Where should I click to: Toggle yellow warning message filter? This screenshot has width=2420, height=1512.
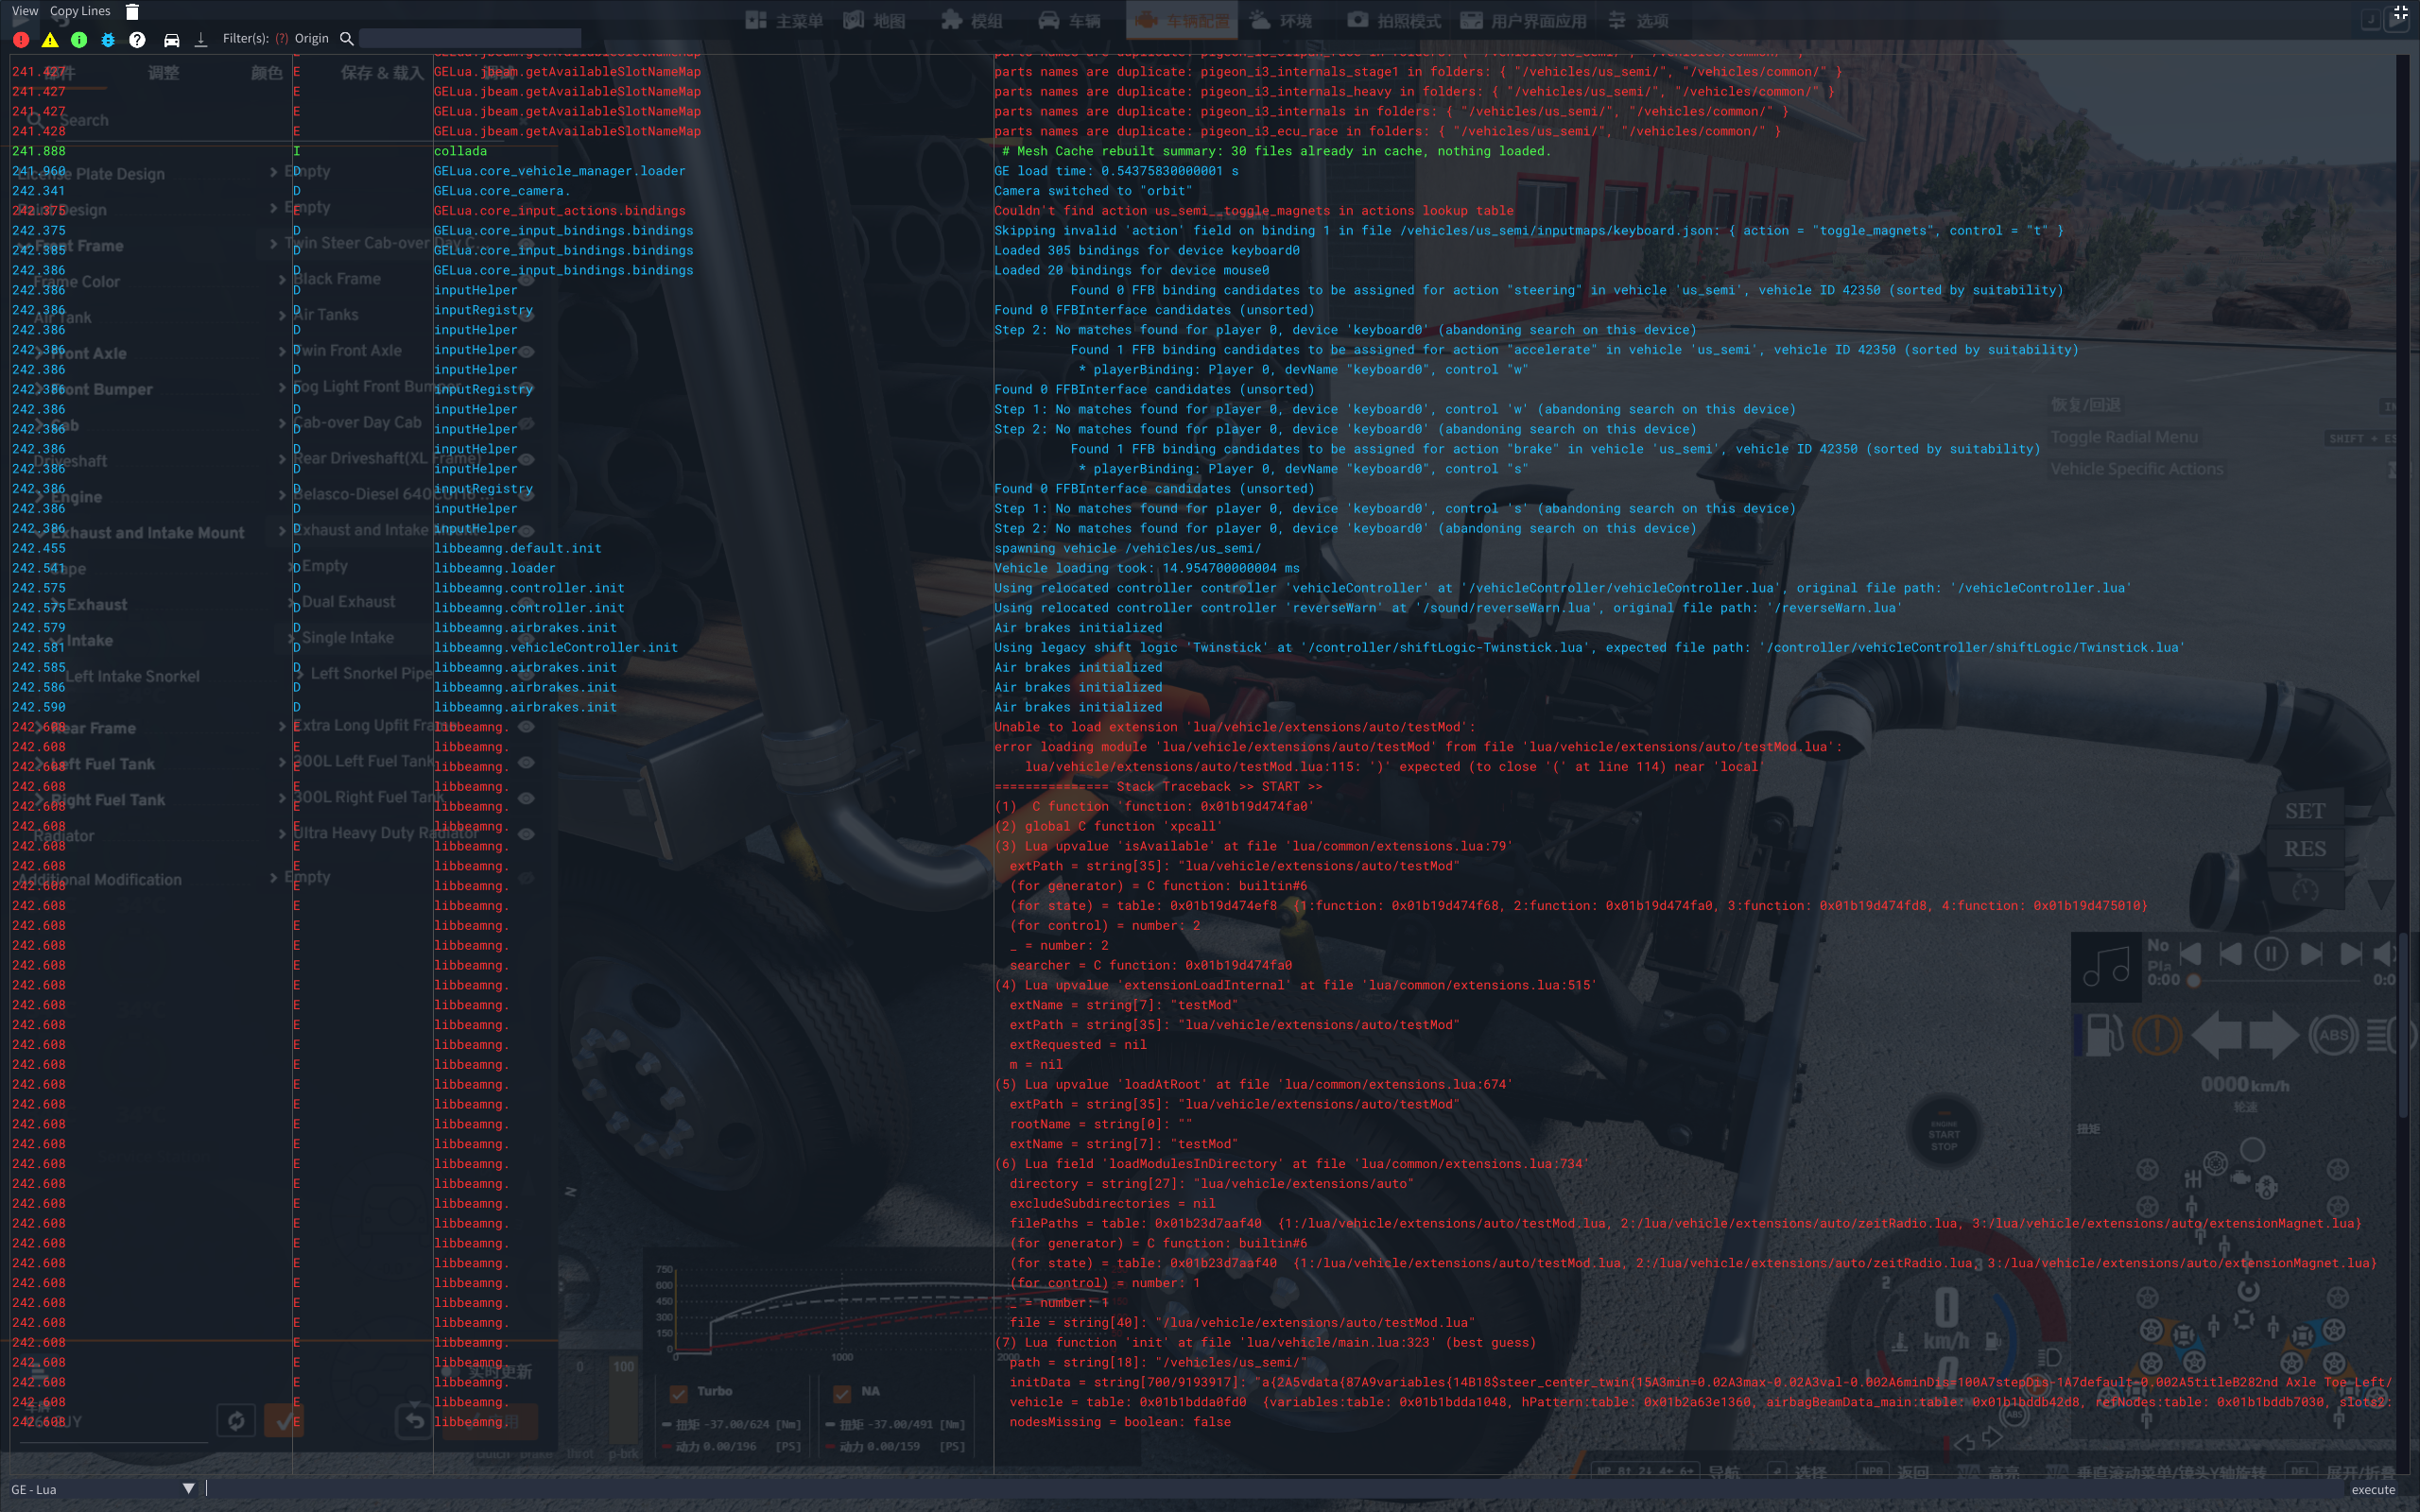click(50, 39)
